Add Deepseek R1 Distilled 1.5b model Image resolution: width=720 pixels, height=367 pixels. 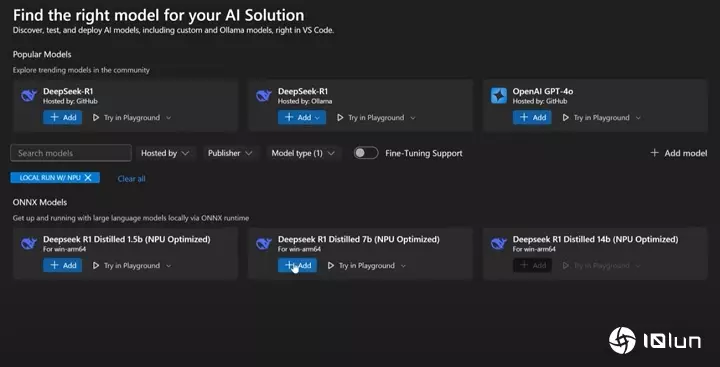63,265
